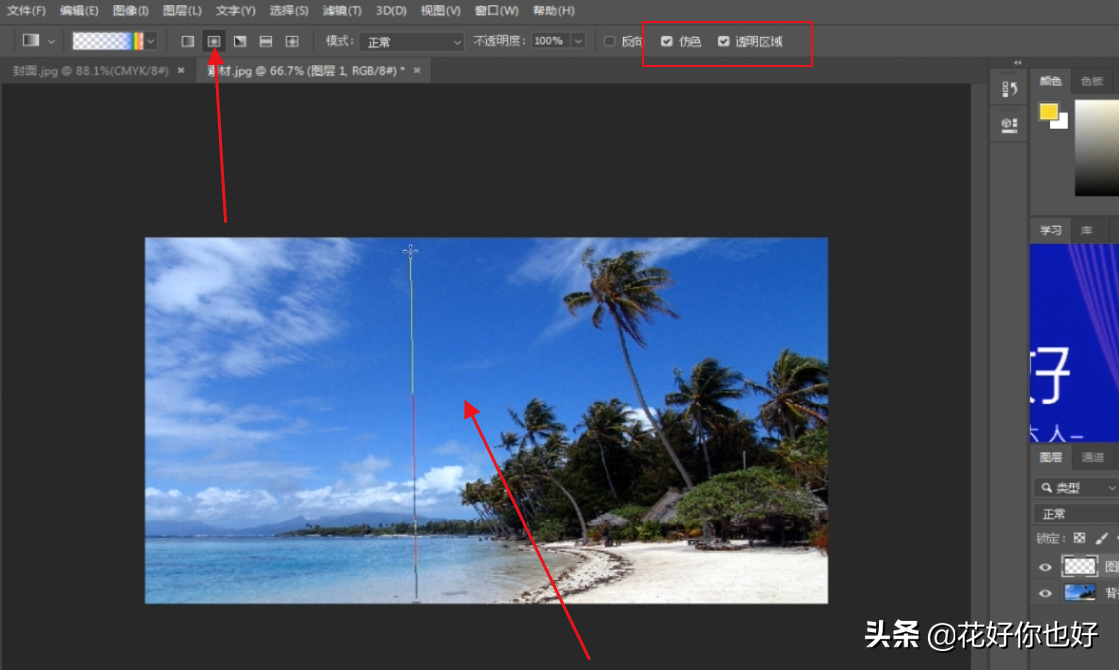Select the diamond gradient style icon

coord(292,41)
